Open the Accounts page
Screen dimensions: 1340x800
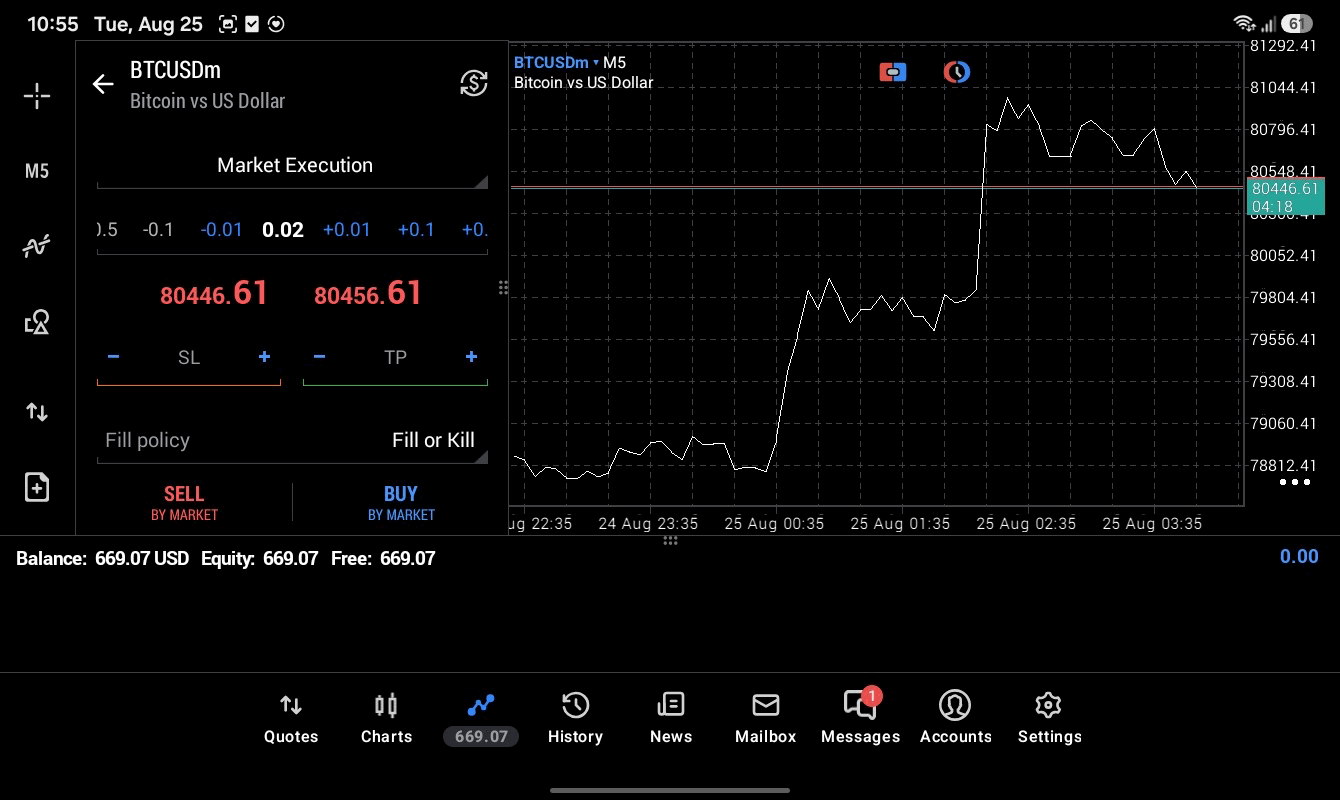click(956, 719)
